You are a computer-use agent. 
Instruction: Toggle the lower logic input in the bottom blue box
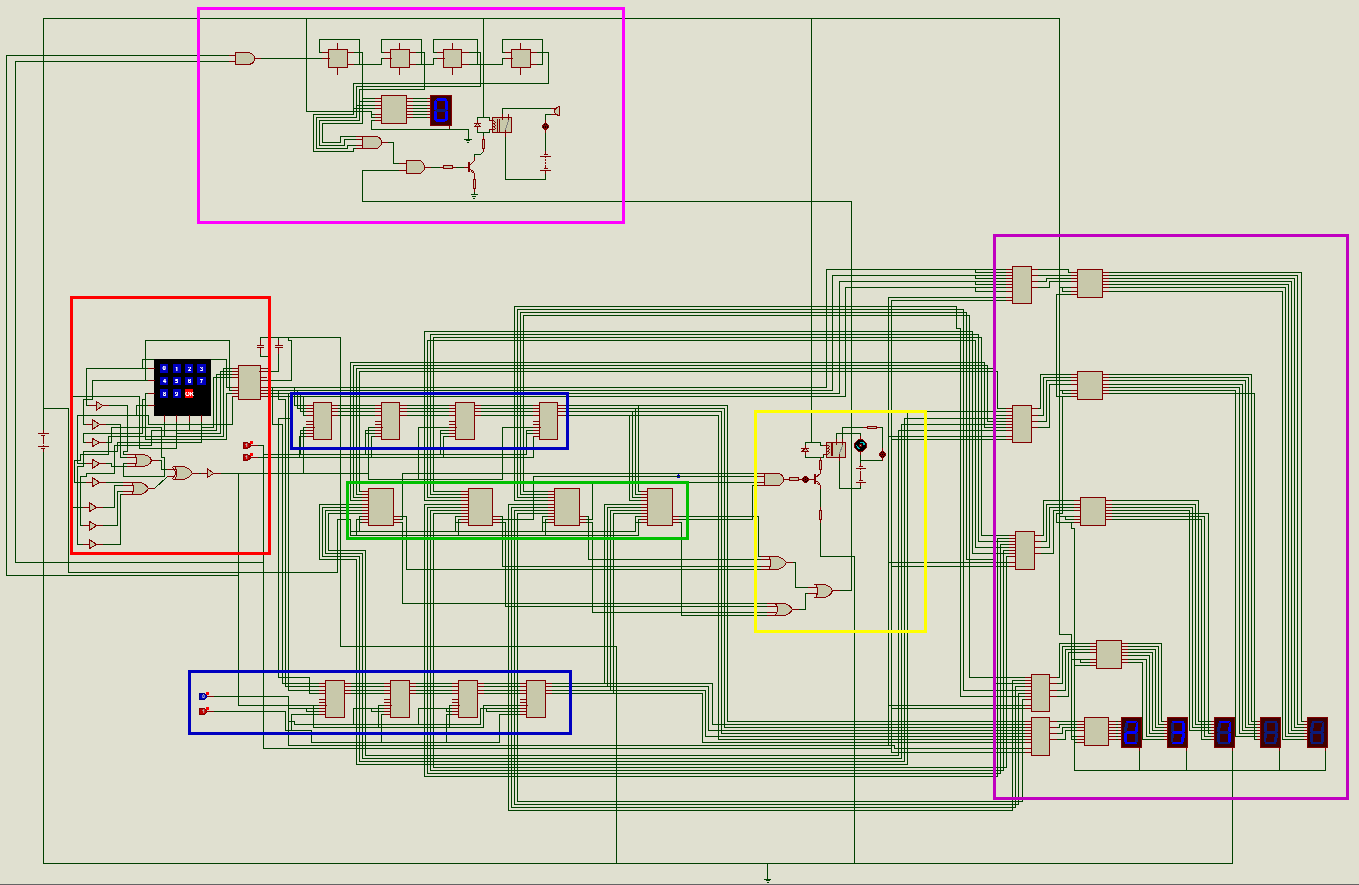(204, 711)
